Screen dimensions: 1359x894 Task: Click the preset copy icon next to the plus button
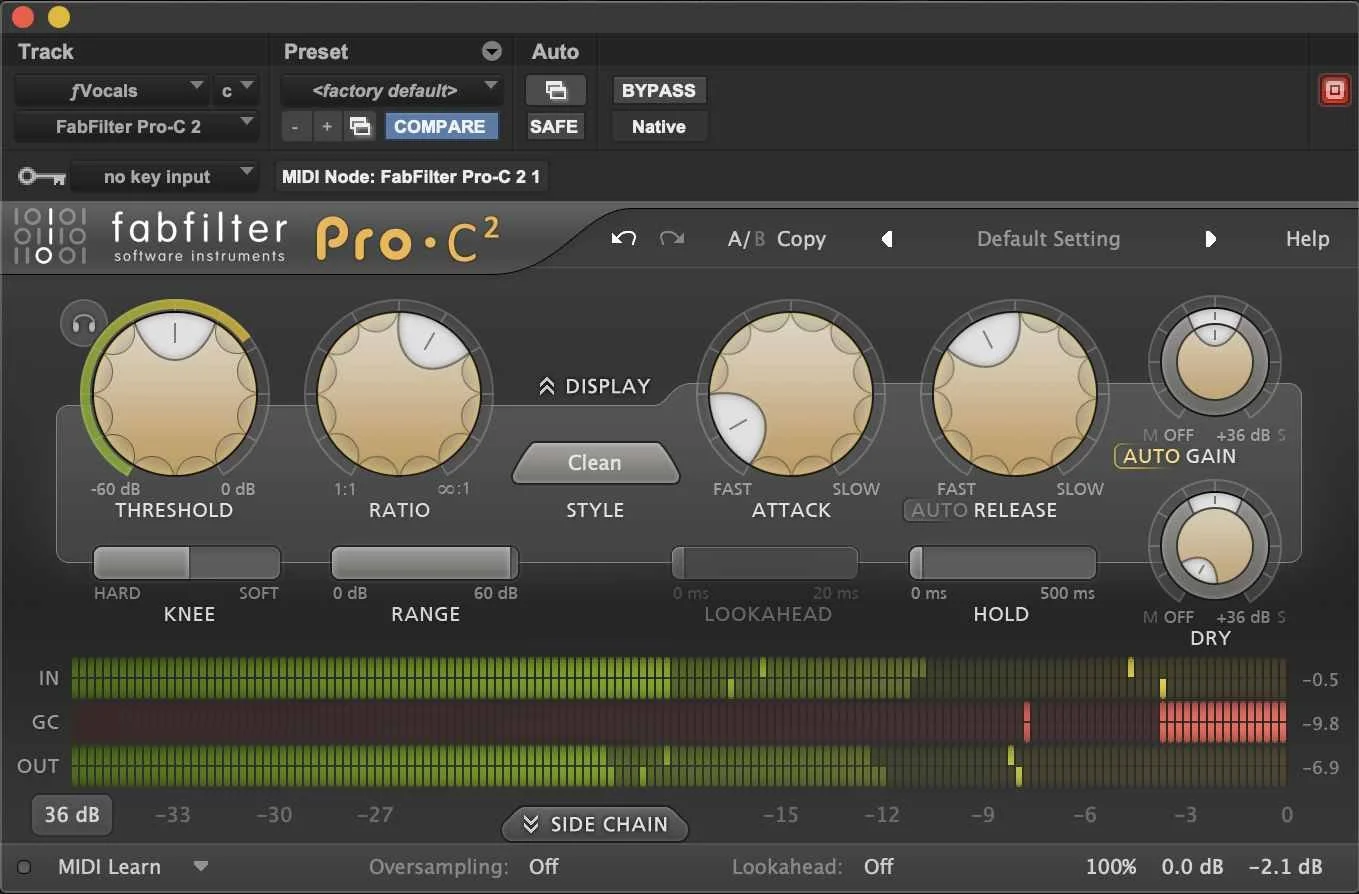point(360,126)
